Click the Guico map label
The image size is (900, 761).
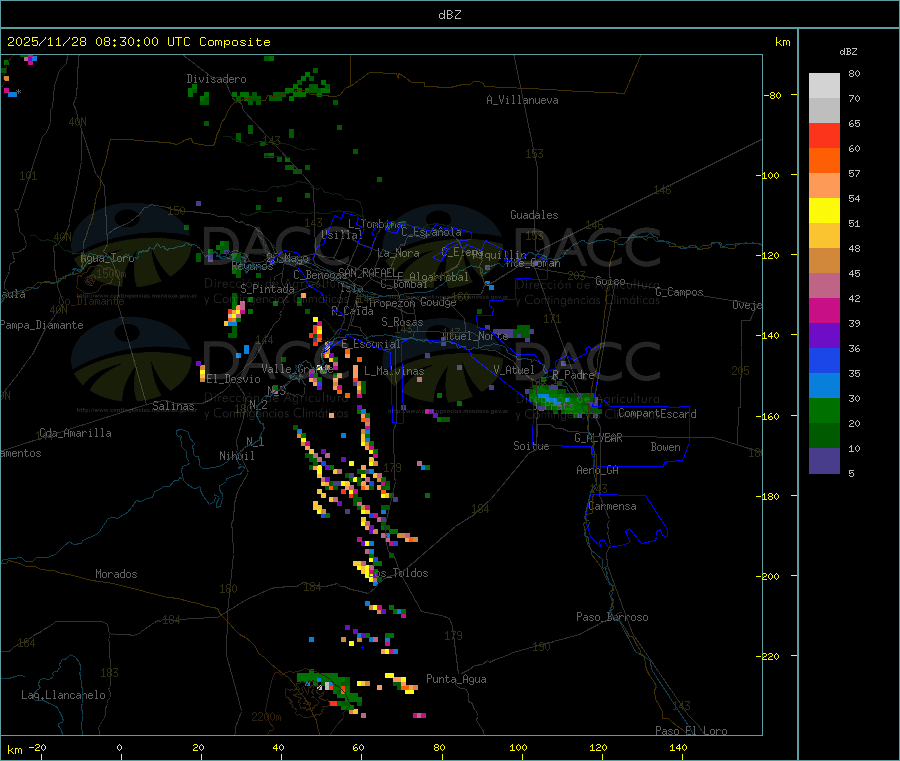(x=610, y=281)
